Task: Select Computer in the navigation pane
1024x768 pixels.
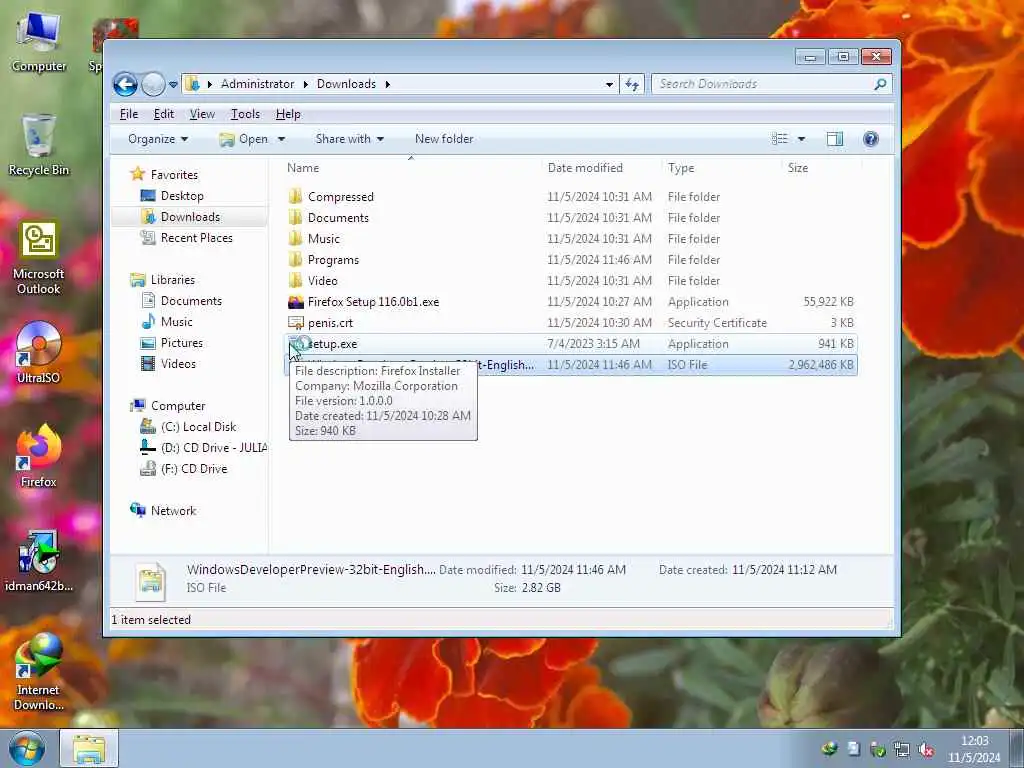Action: point(178,406)
